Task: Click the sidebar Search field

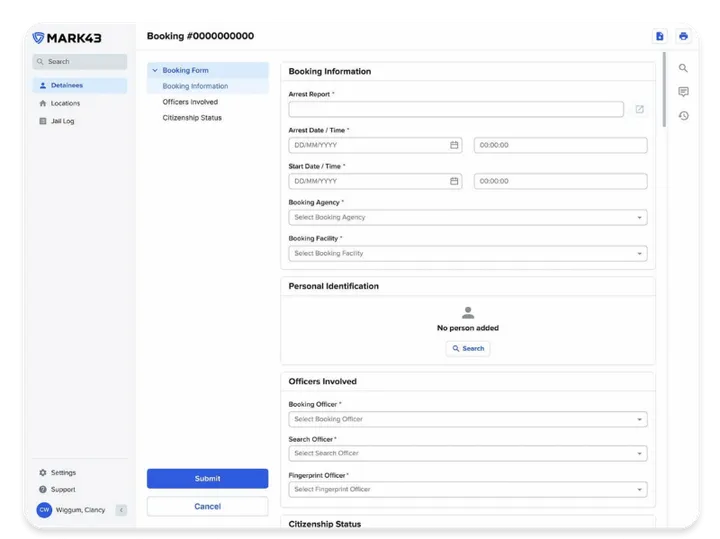Action: (x=80, y=62)
